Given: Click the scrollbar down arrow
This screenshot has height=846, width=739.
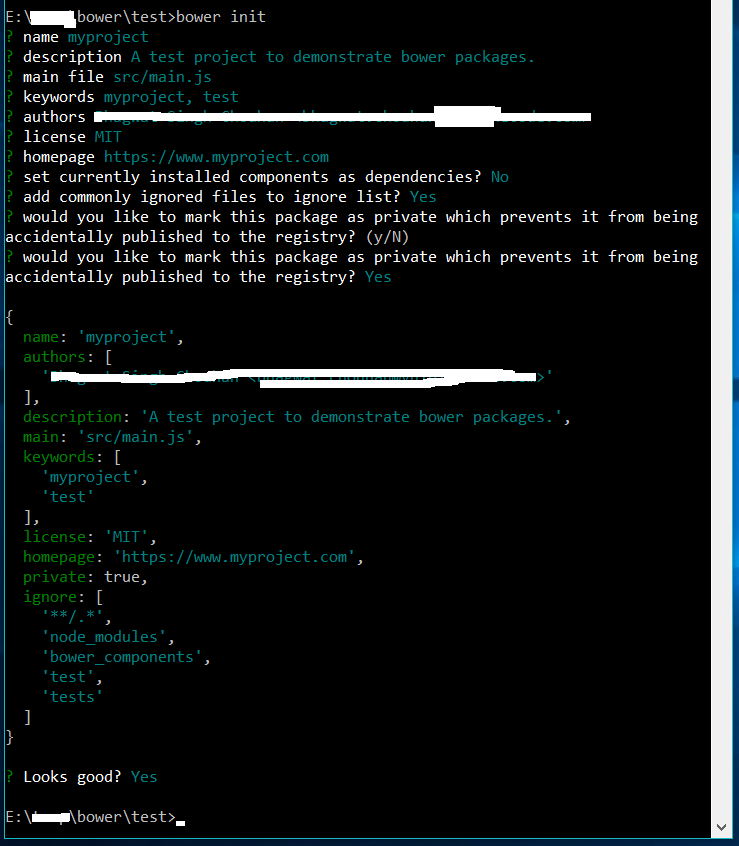Looking at the screenshot, I should (x=722, y=827).
